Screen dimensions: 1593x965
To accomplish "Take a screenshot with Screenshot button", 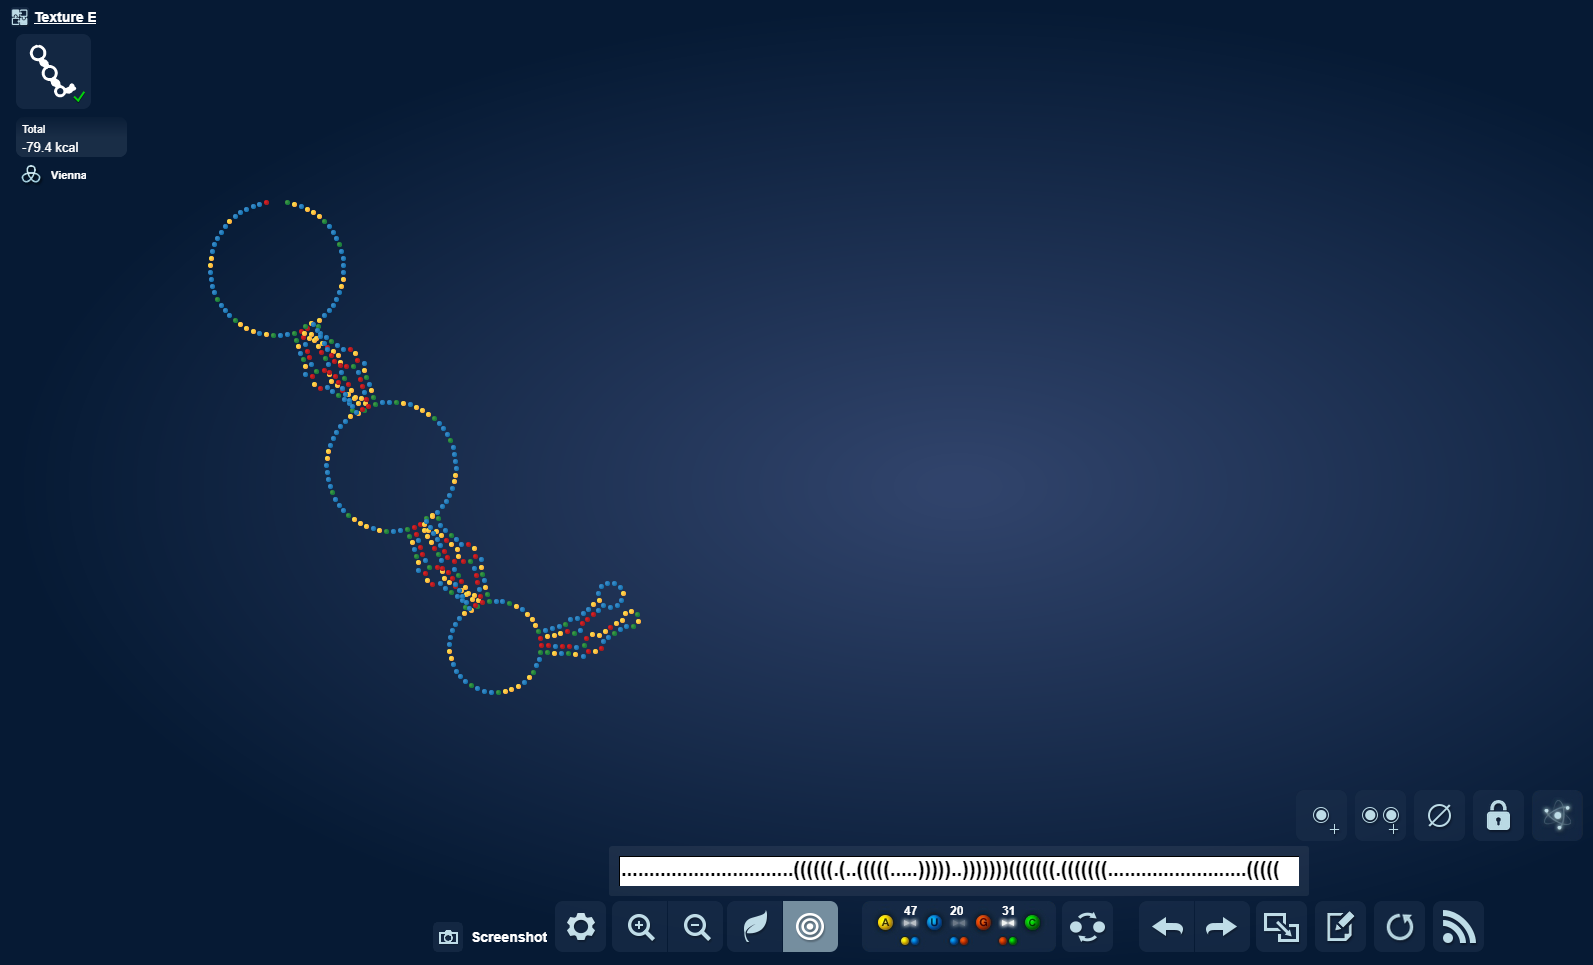I will coord(492,937).
